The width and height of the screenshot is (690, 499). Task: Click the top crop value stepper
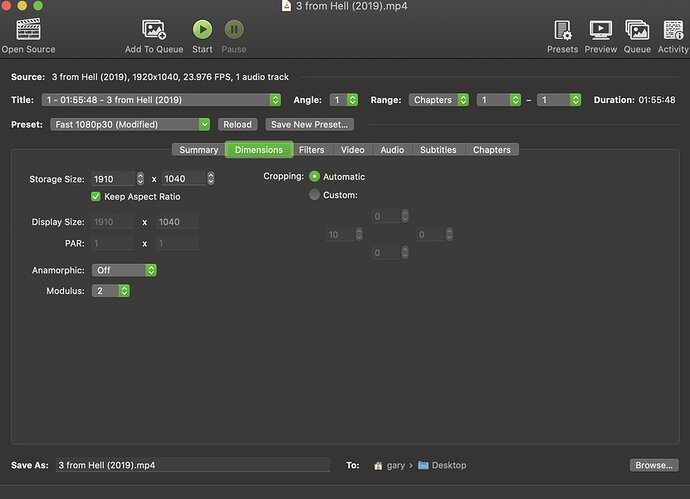(x=405, y=216)
